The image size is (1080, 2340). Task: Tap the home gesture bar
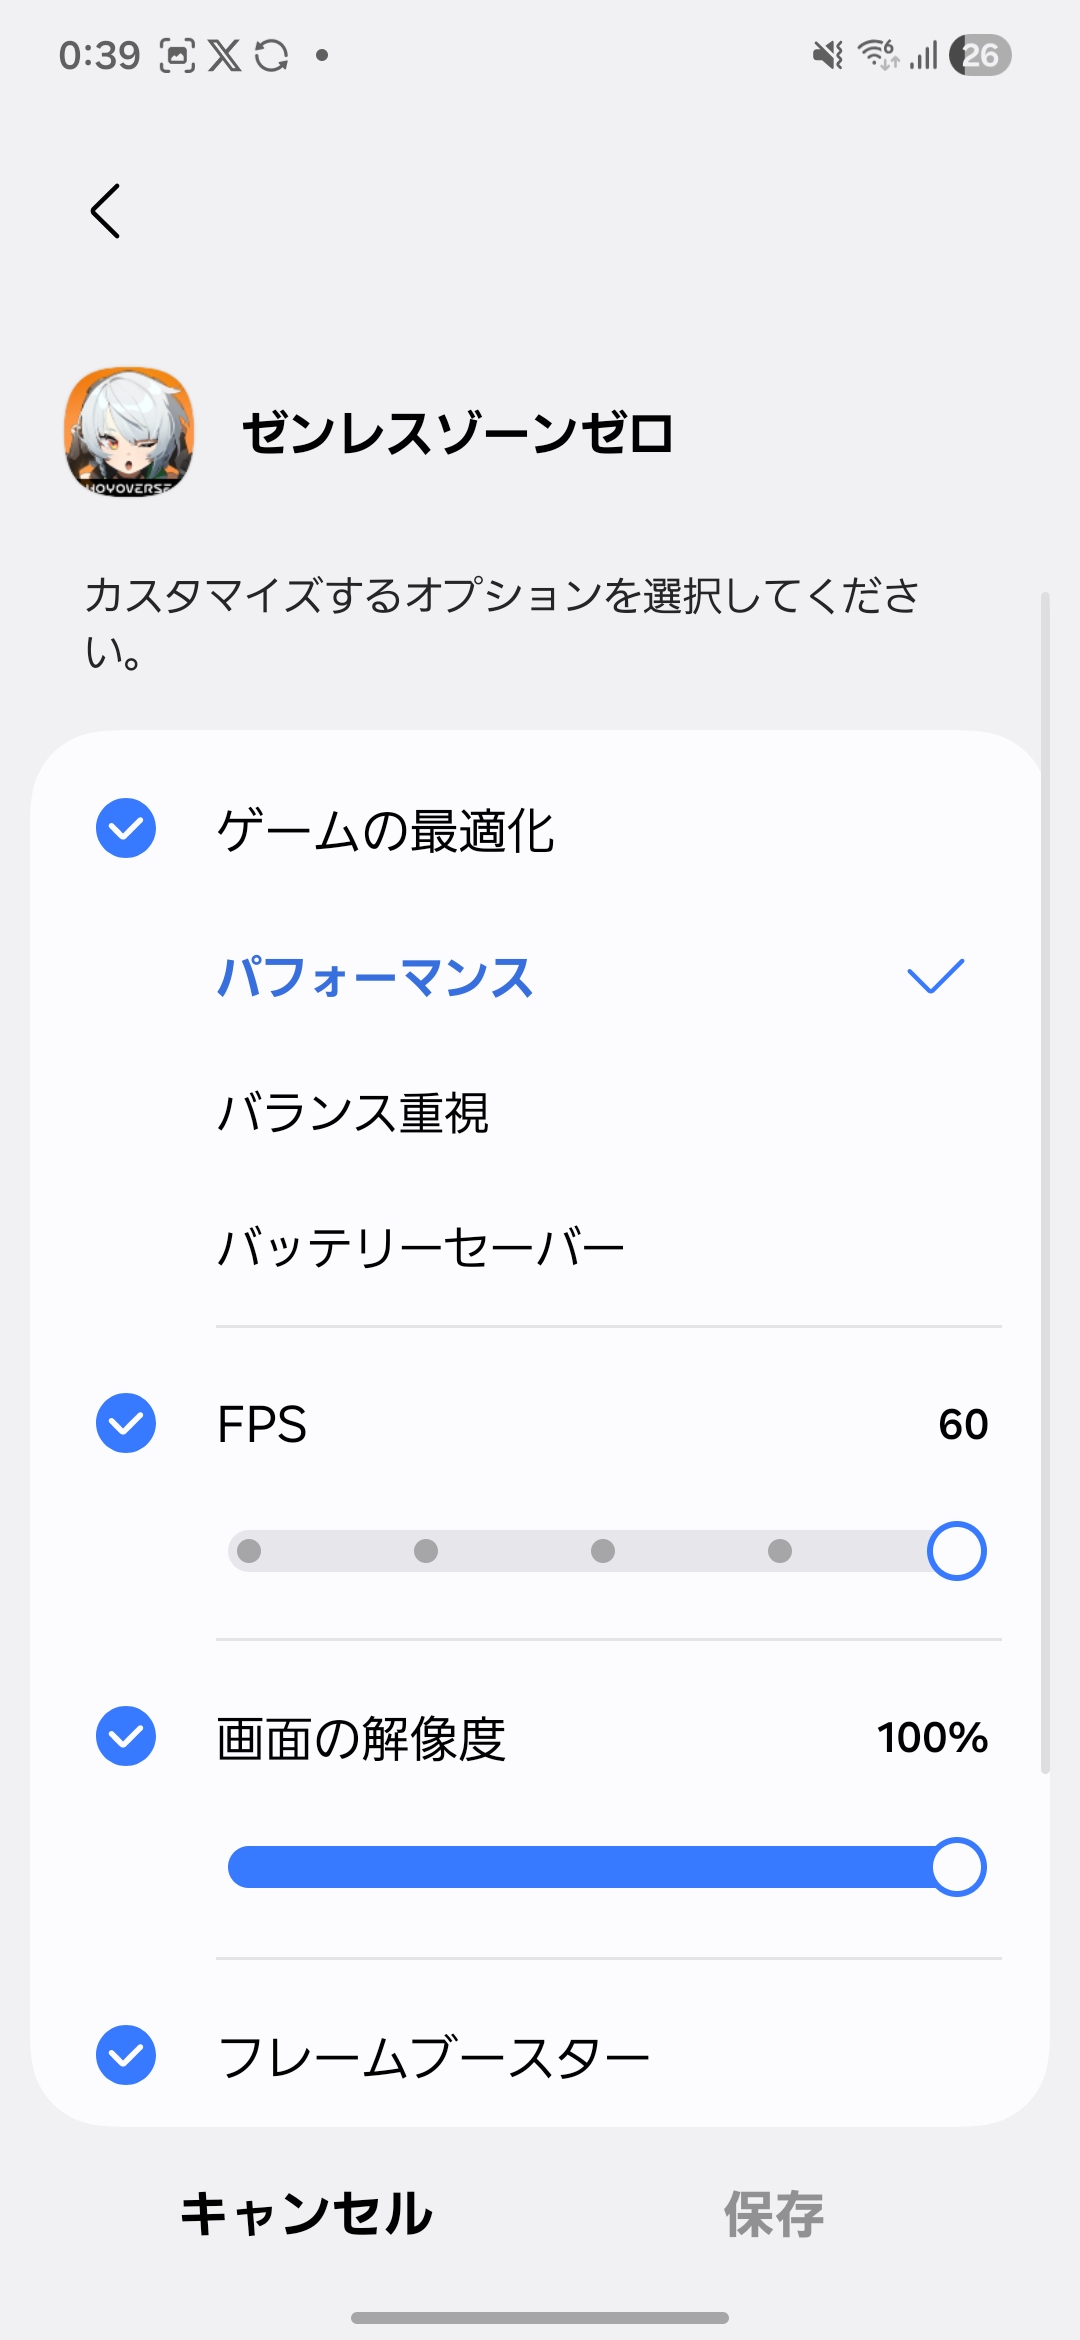[540, 2317]
